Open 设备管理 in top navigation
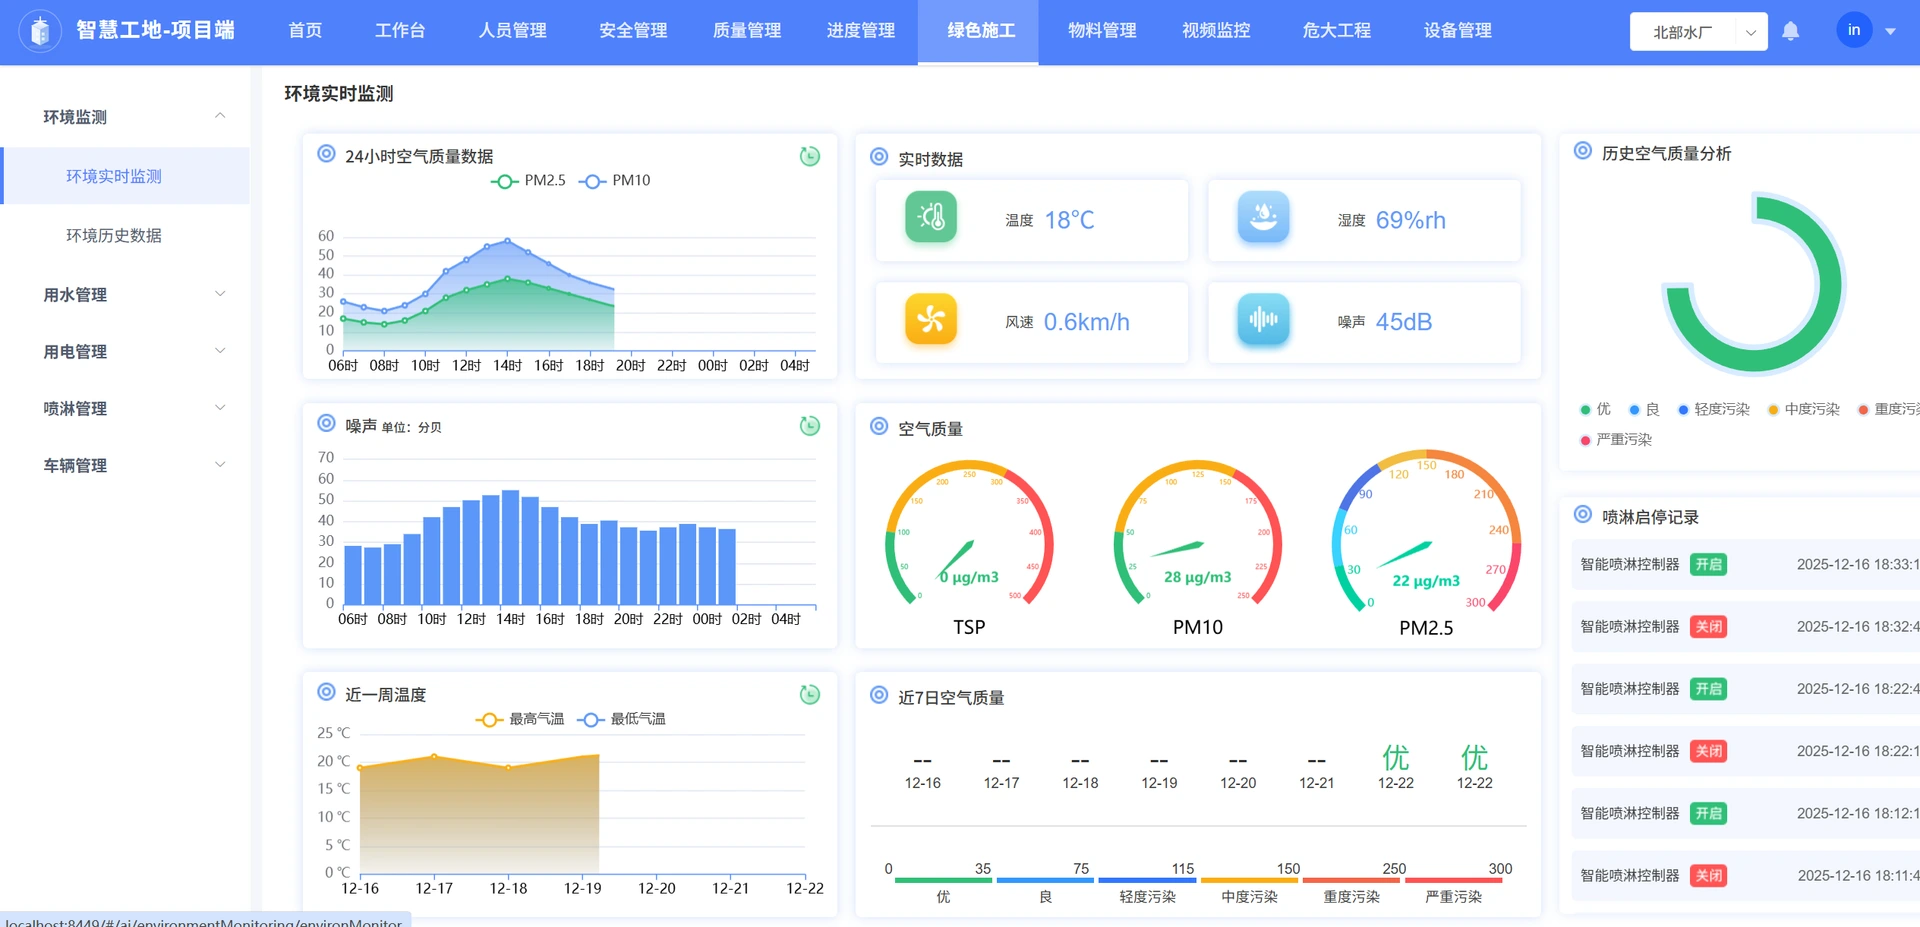This screenshot has width=1920, height=927. click(x=1458, y=31)
